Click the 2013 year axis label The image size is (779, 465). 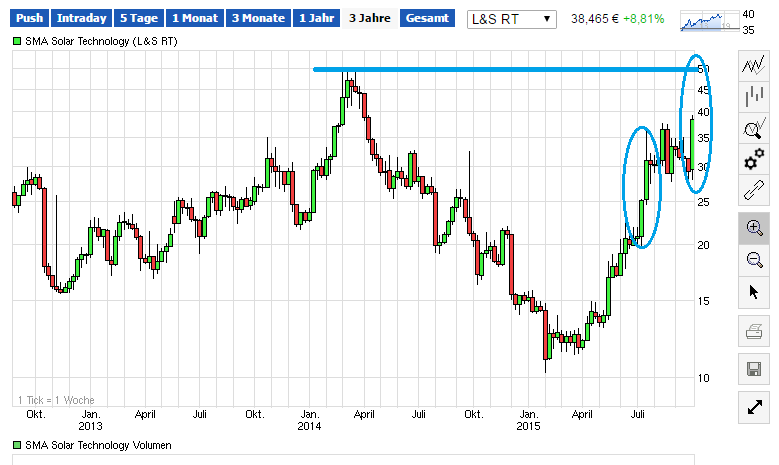pos(90,426)
